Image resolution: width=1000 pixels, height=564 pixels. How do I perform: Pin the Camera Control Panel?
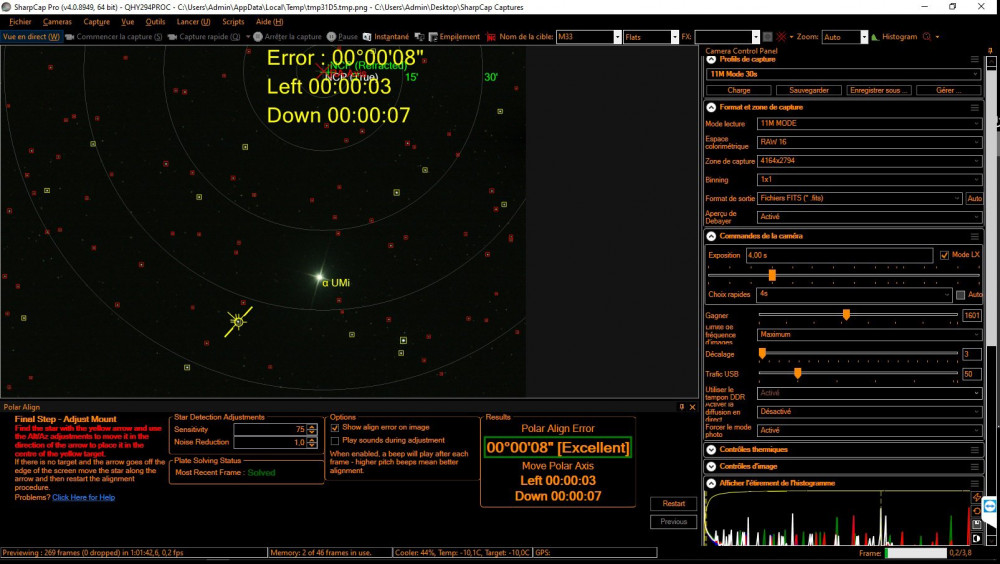coord(990,50)
